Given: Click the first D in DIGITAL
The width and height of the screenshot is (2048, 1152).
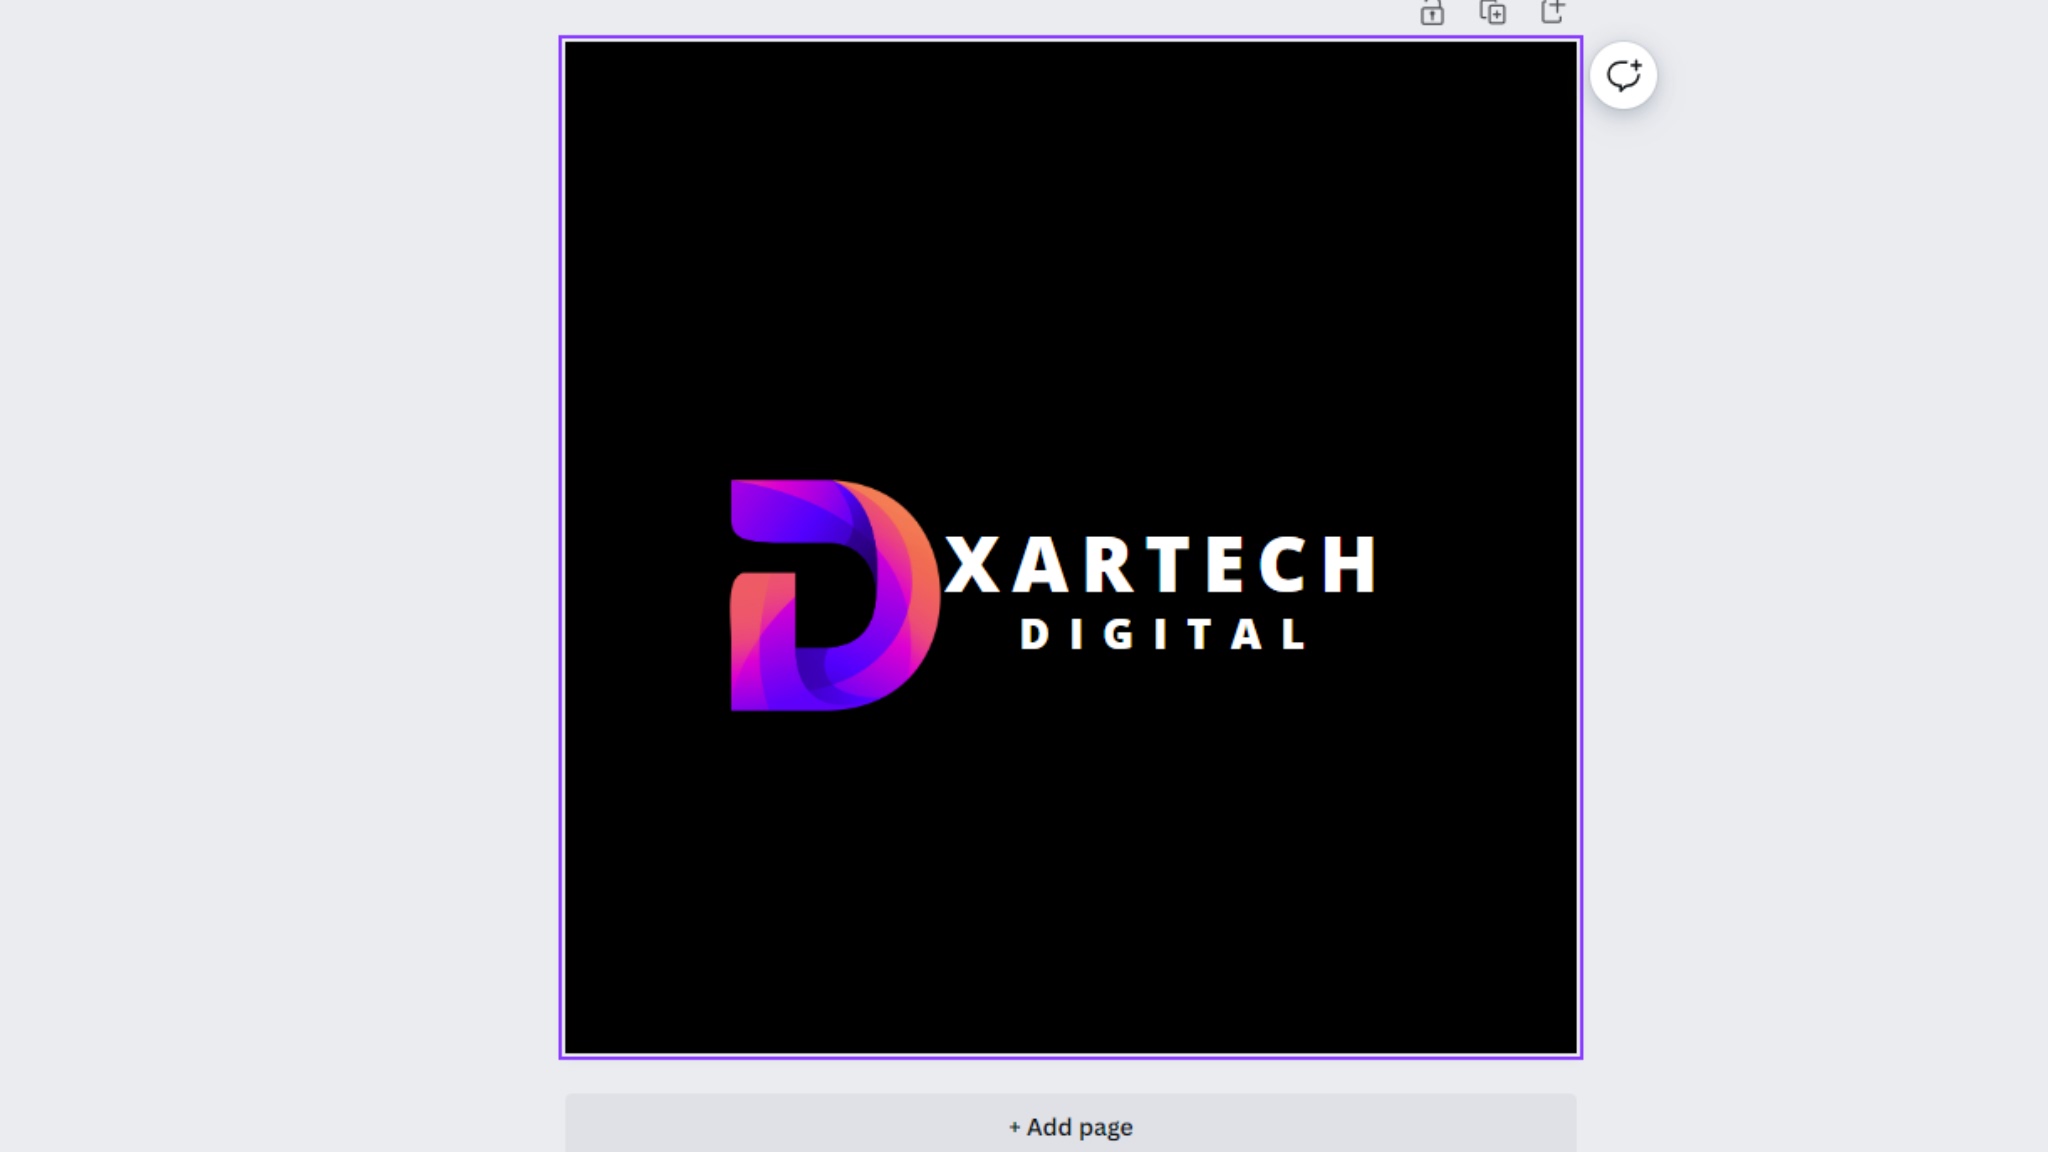Looking at the screenshot, I should (x=1034, y=635).
